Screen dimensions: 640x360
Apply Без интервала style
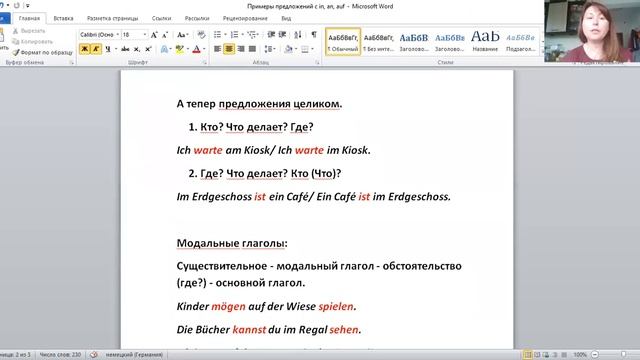[378, 42]
